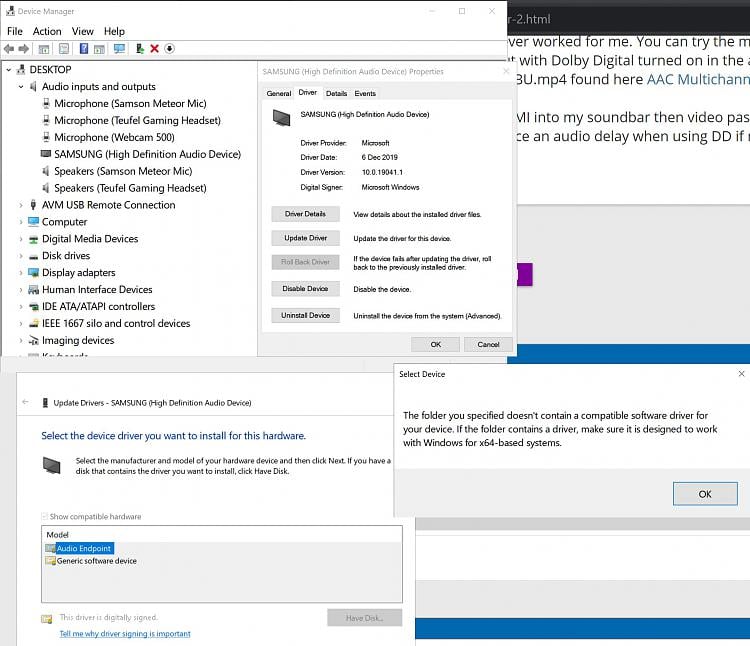
Task: Click the AVM USB Remote Connection plug icon
Action: coord(33,205)
